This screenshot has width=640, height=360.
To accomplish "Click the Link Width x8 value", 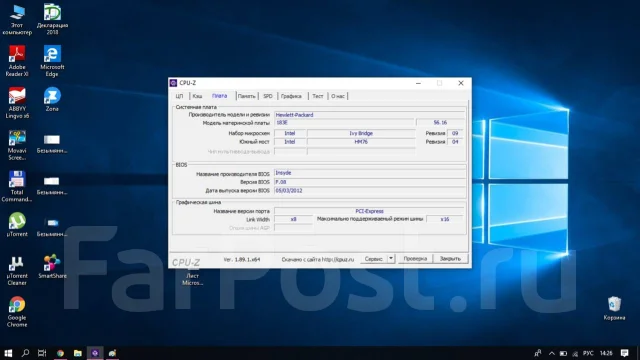I will click(293, 220).
